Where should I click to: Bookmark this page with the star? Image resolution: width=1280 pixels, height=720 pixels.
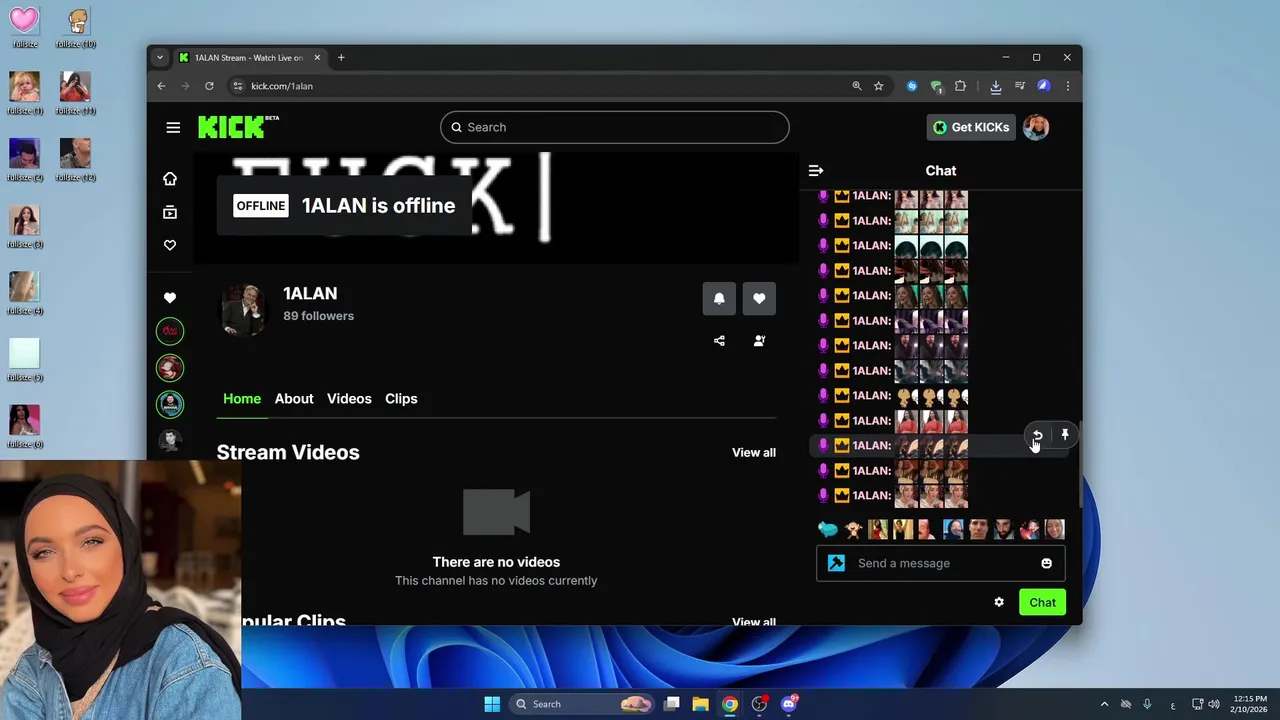(879, 86)
